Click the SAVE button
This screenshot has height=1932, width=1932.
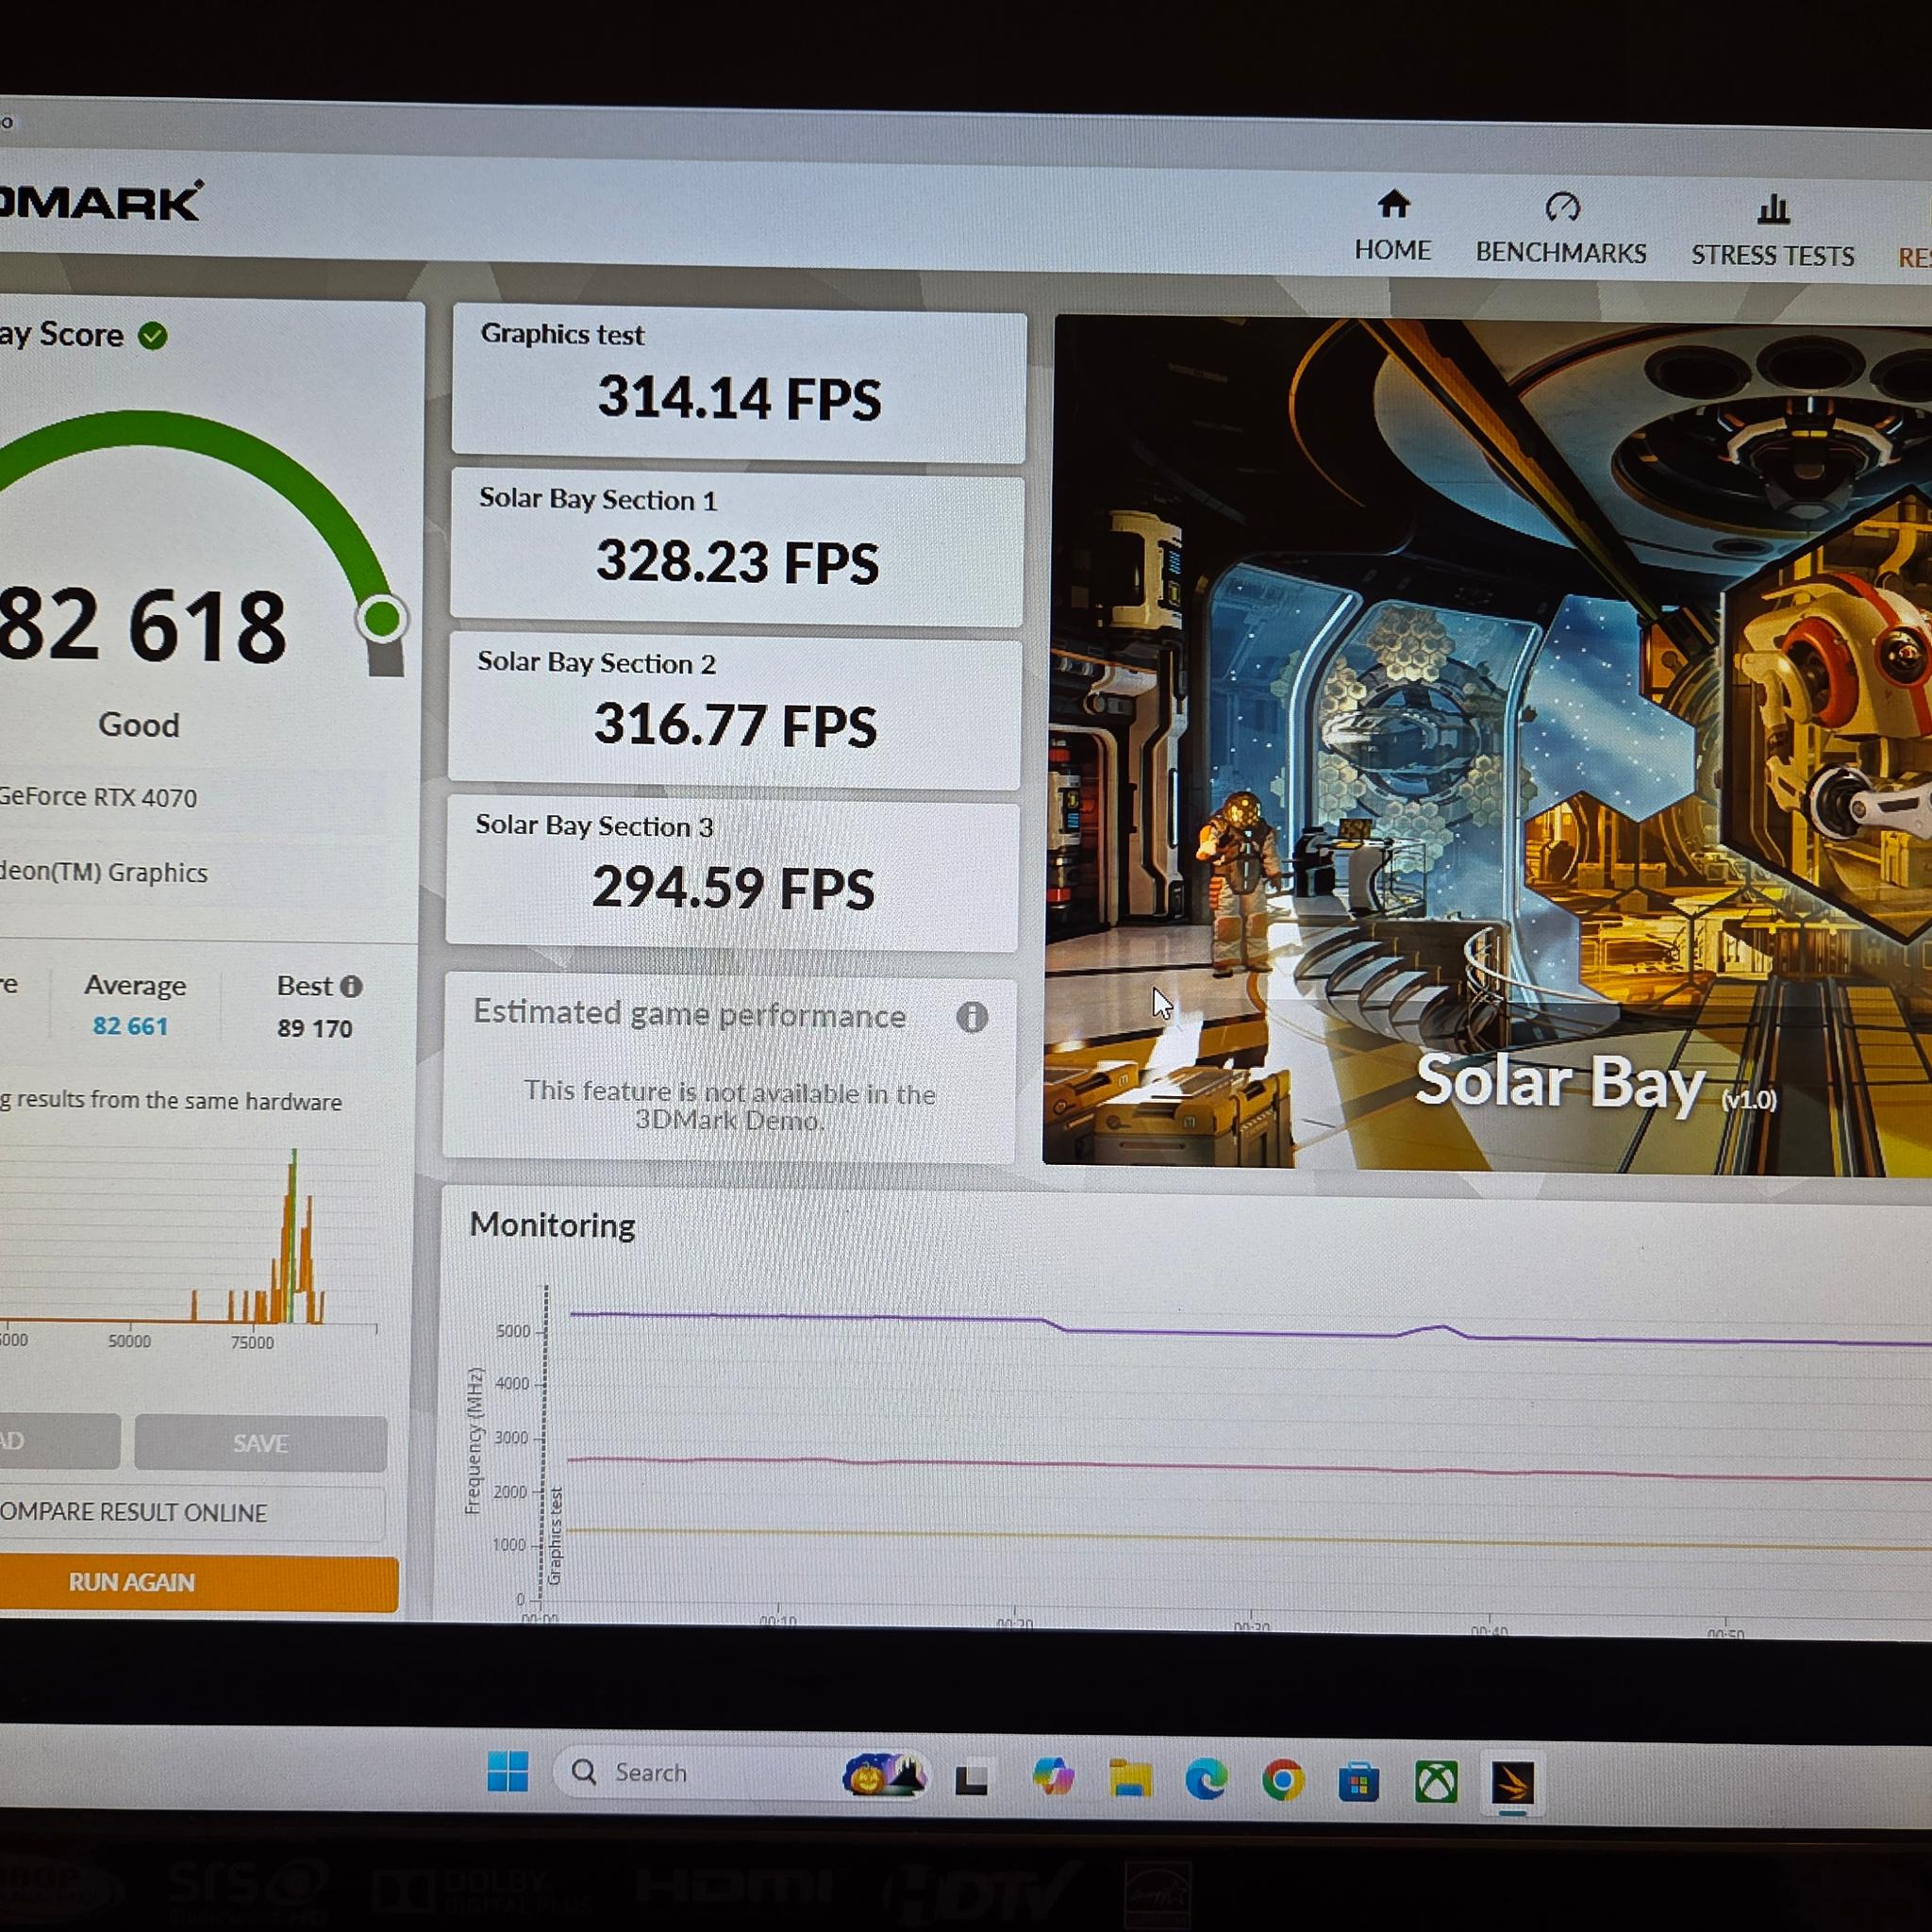260,1442
